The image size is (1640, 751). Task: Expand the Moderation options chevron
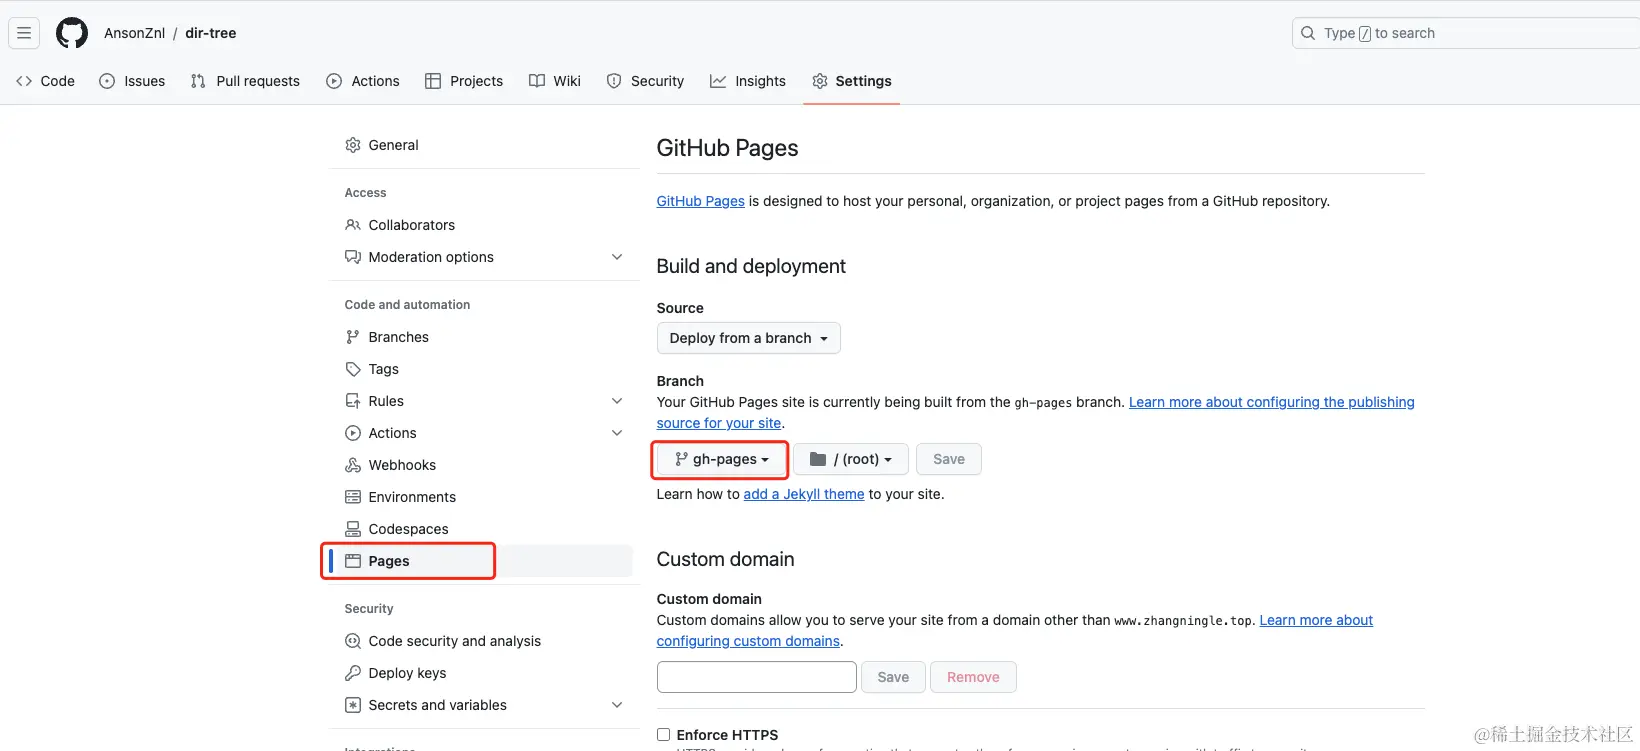point(617,257)
